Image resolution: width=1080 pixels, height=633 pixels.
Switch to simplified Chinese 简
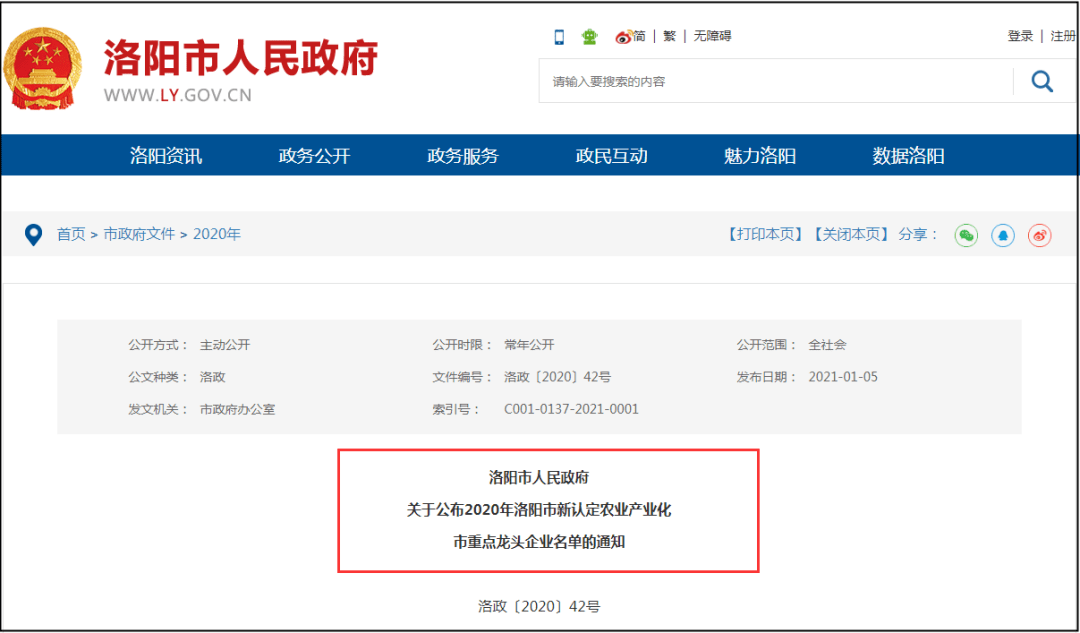point(639,37)
